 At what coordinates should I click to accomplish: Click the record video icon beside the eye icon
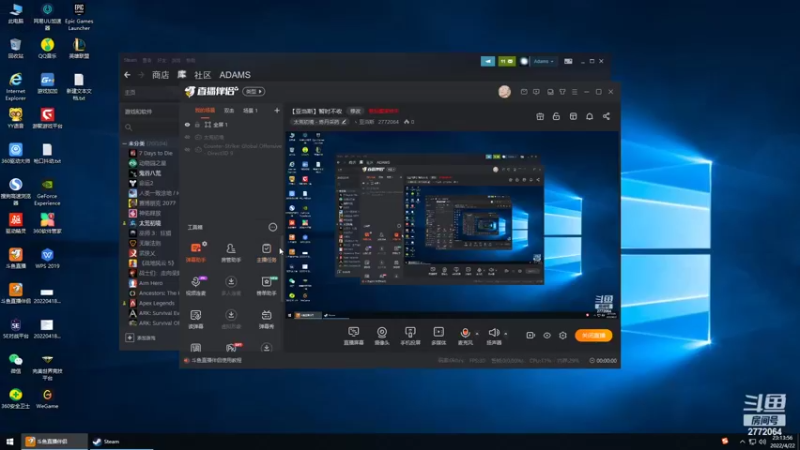tap(531, 335)
